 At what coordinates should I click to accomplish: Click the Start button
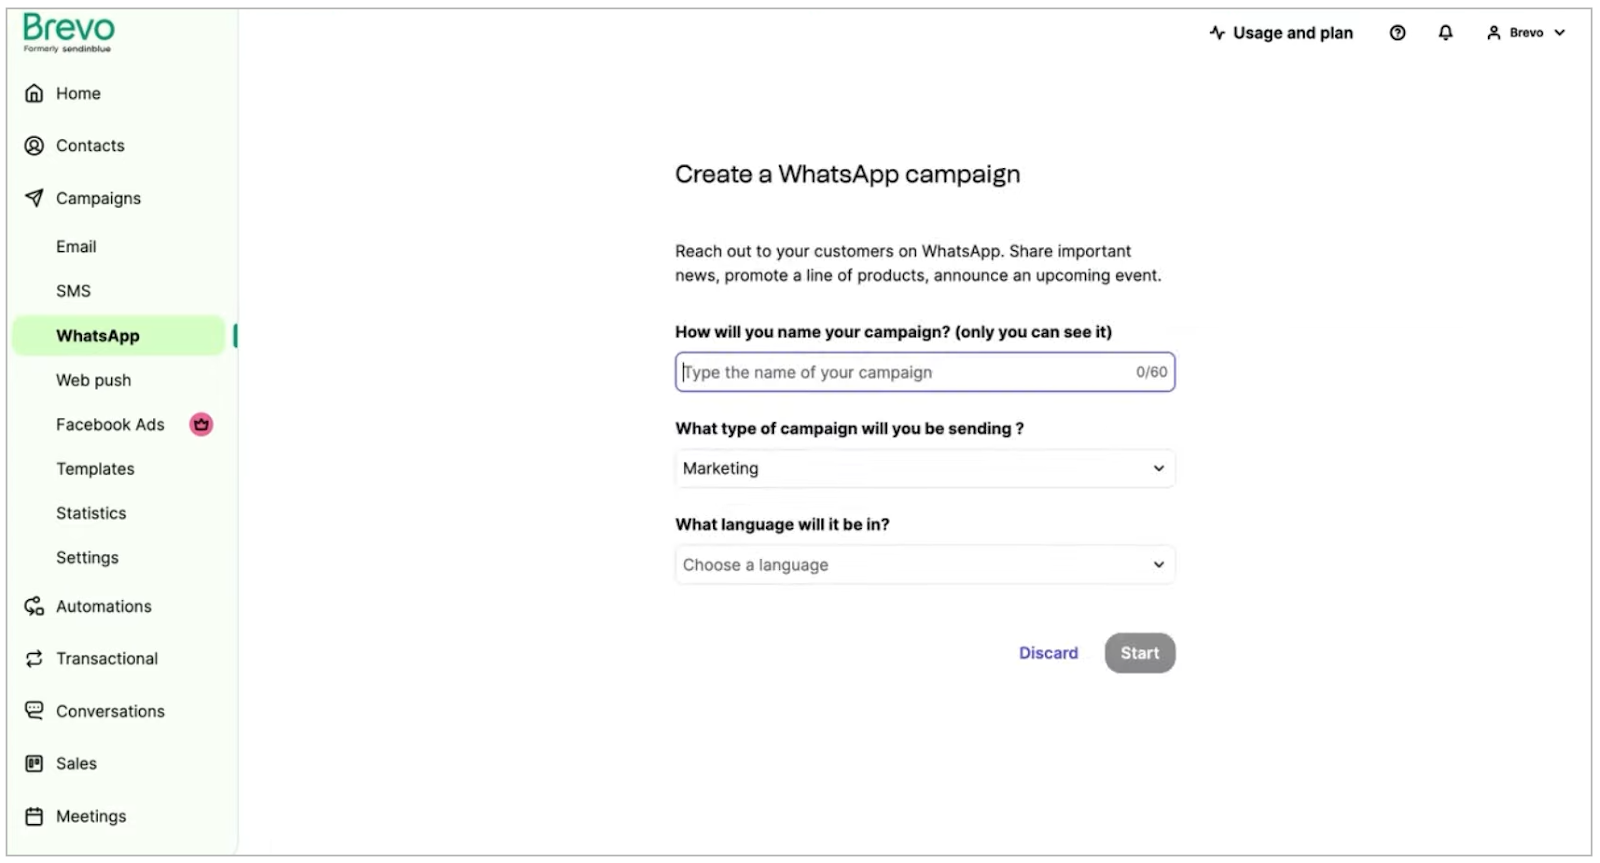tap(1140, 653)
